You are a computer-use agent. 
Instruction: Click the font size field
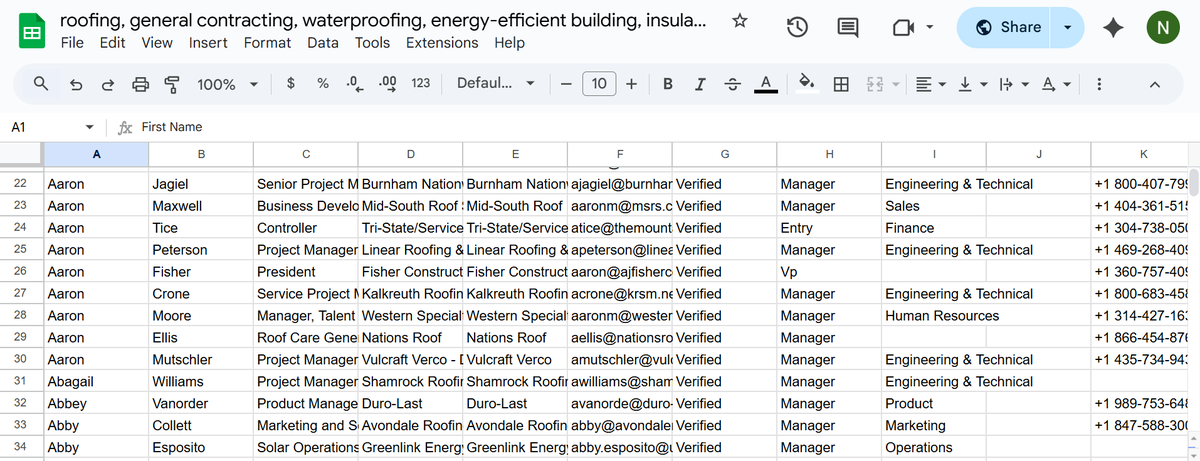598,84
